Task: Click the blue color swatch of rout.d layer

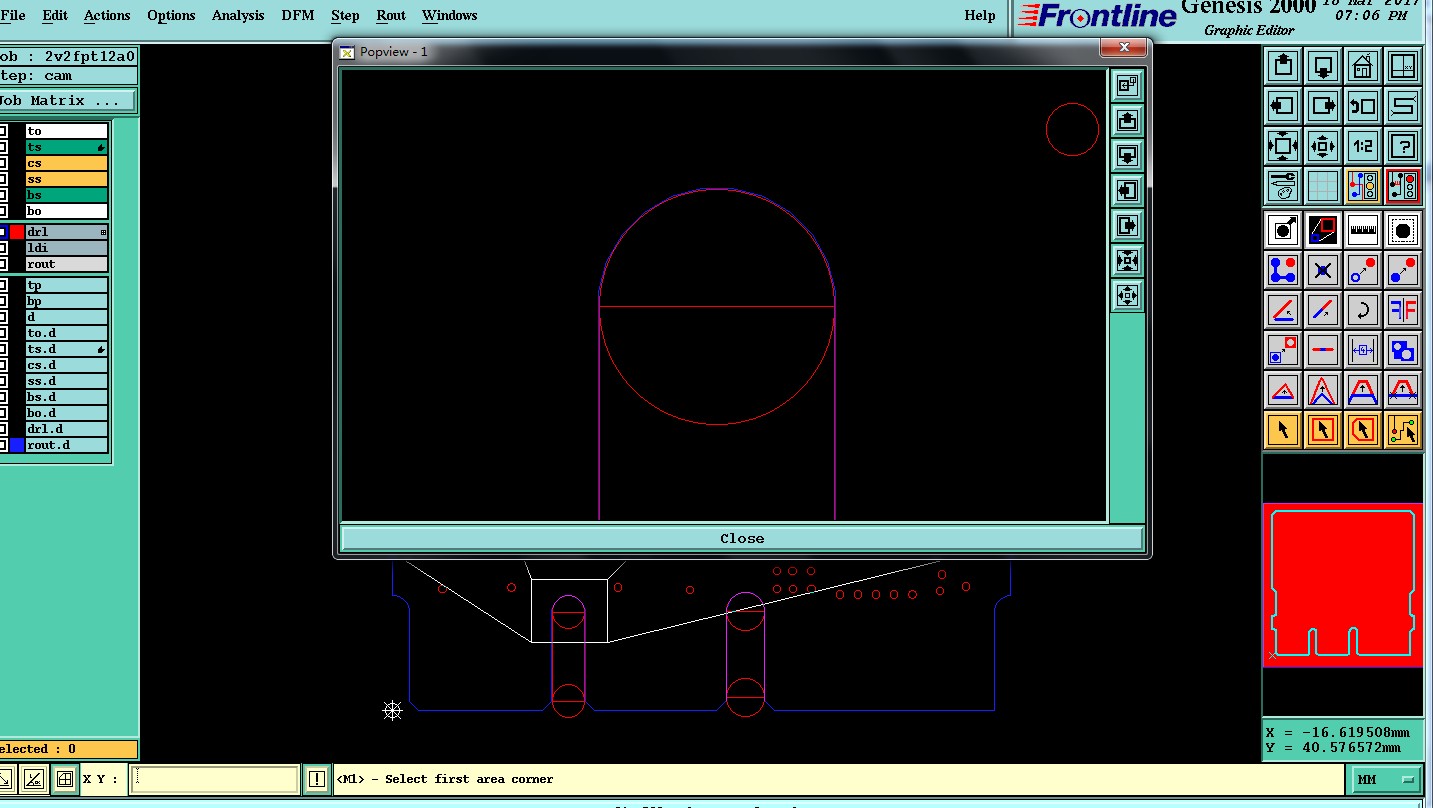Action: point(17,445)
